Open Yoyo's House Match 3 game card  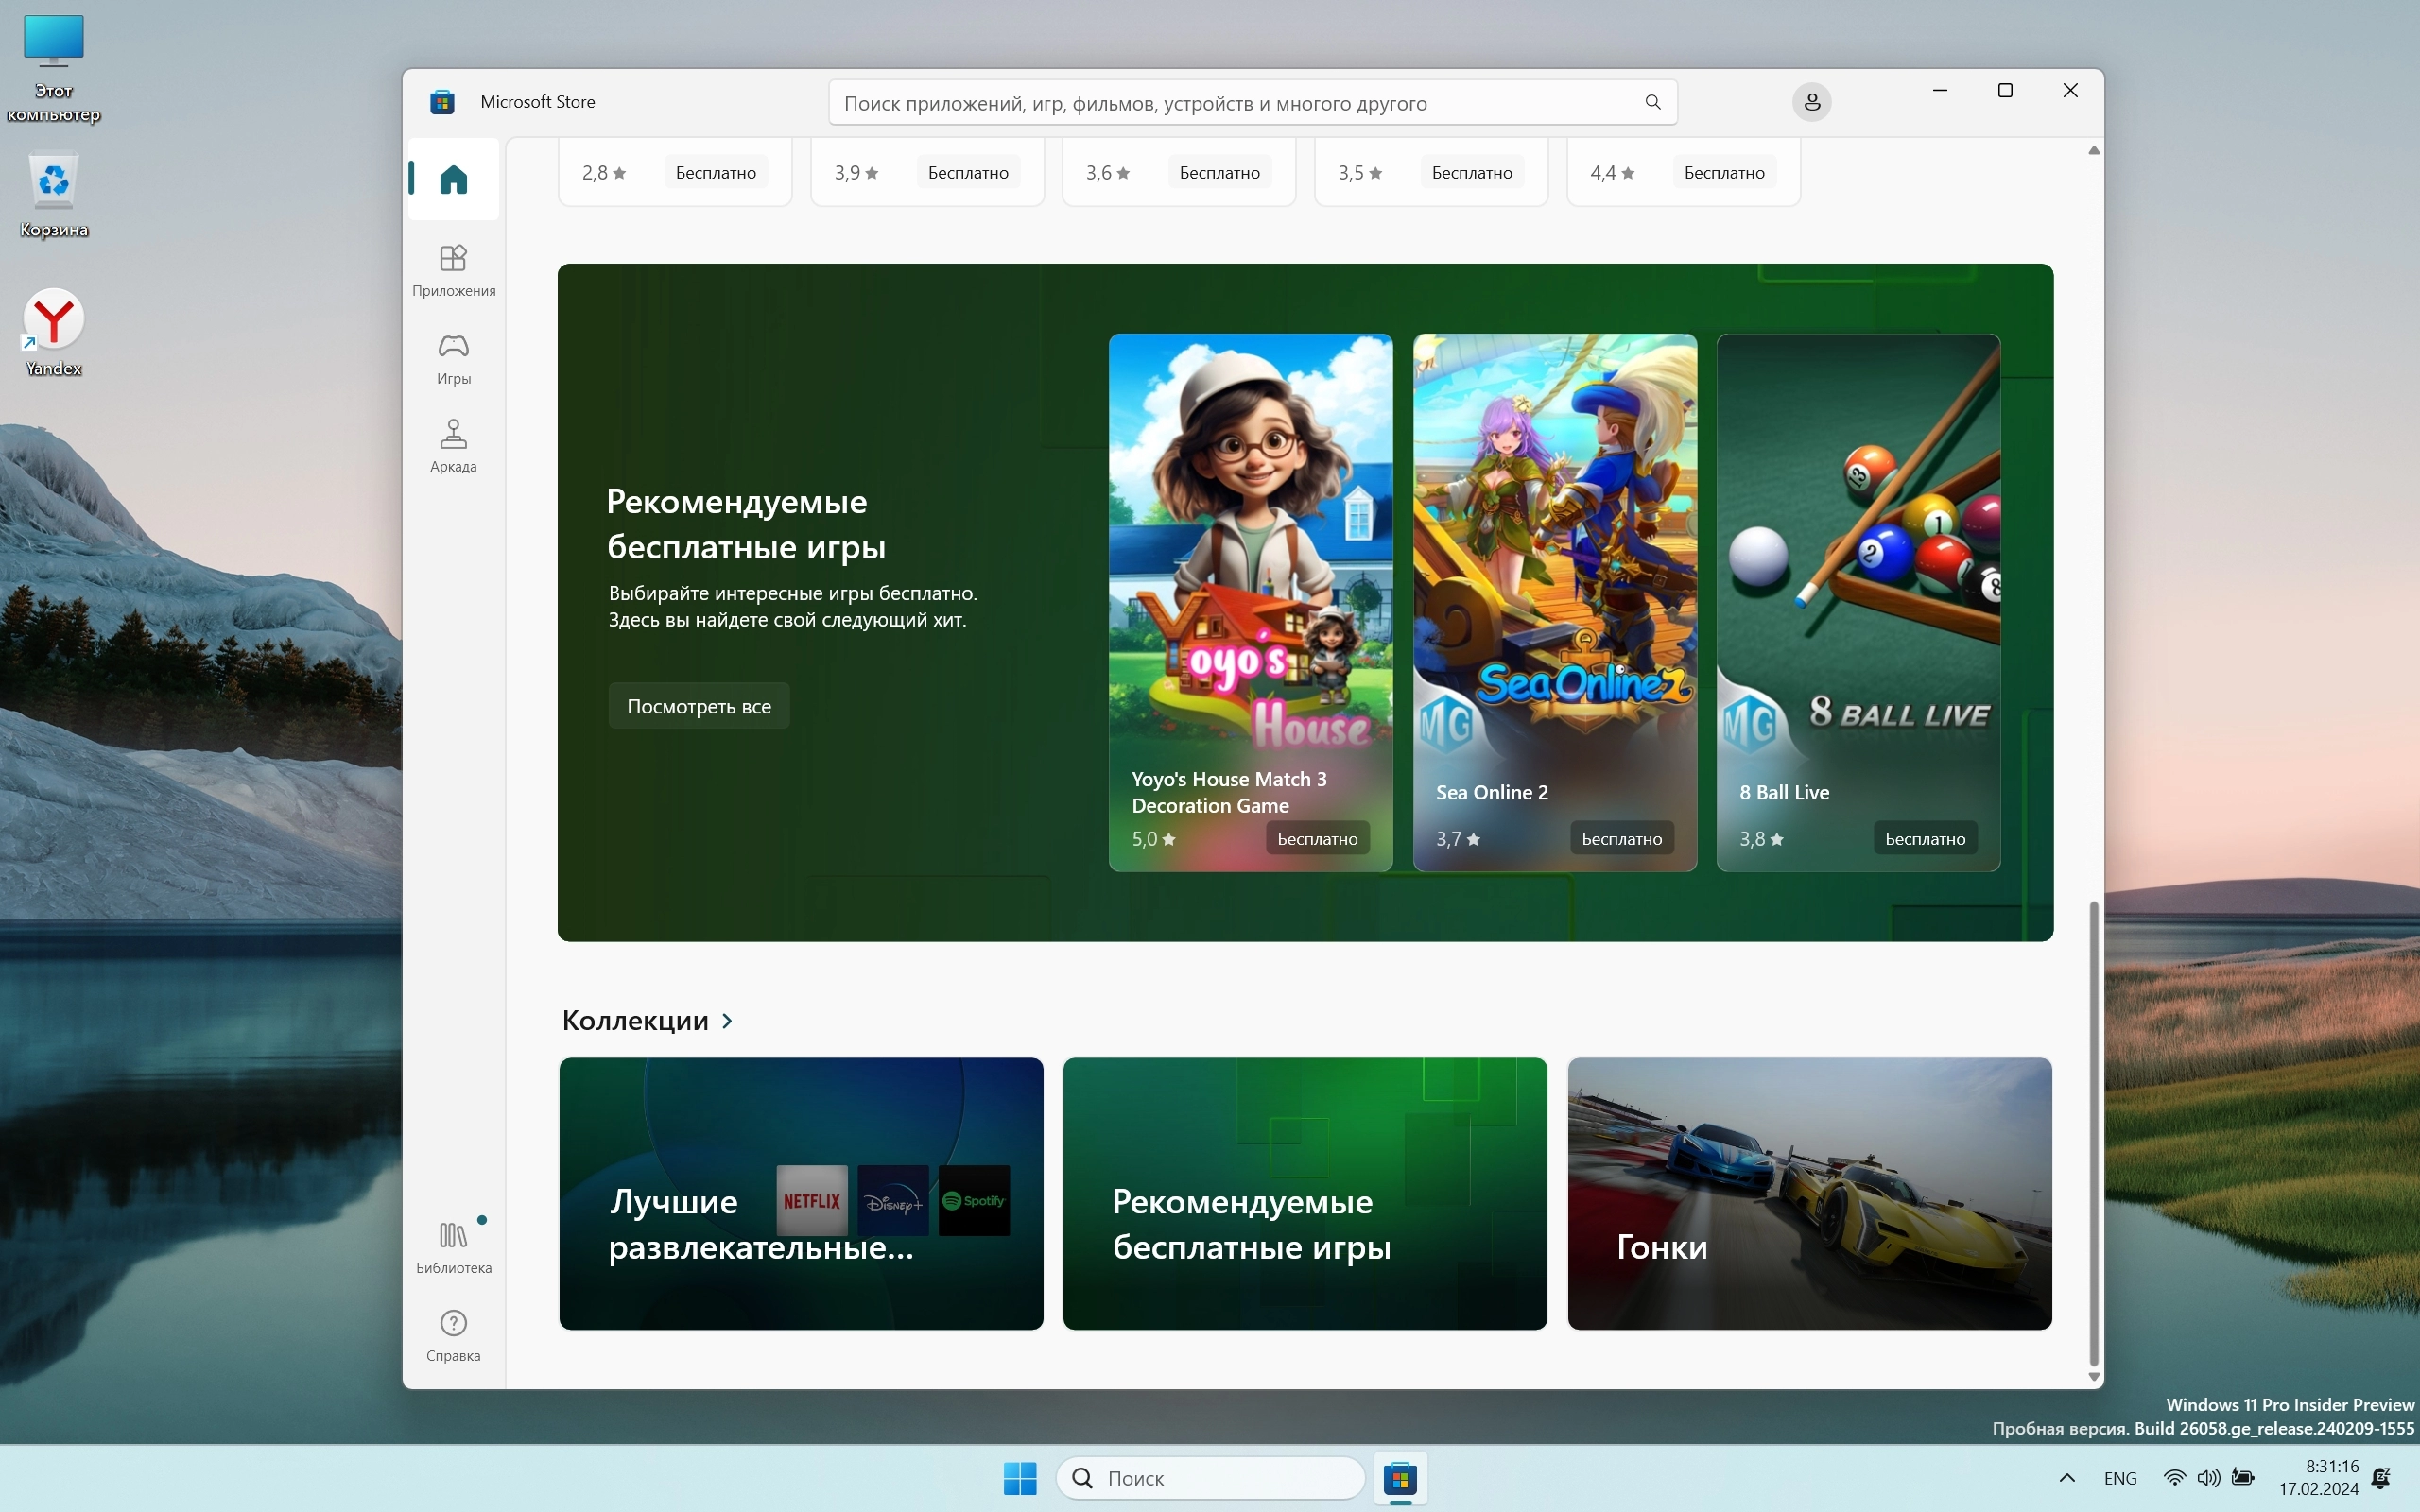tap(1250, 600)
